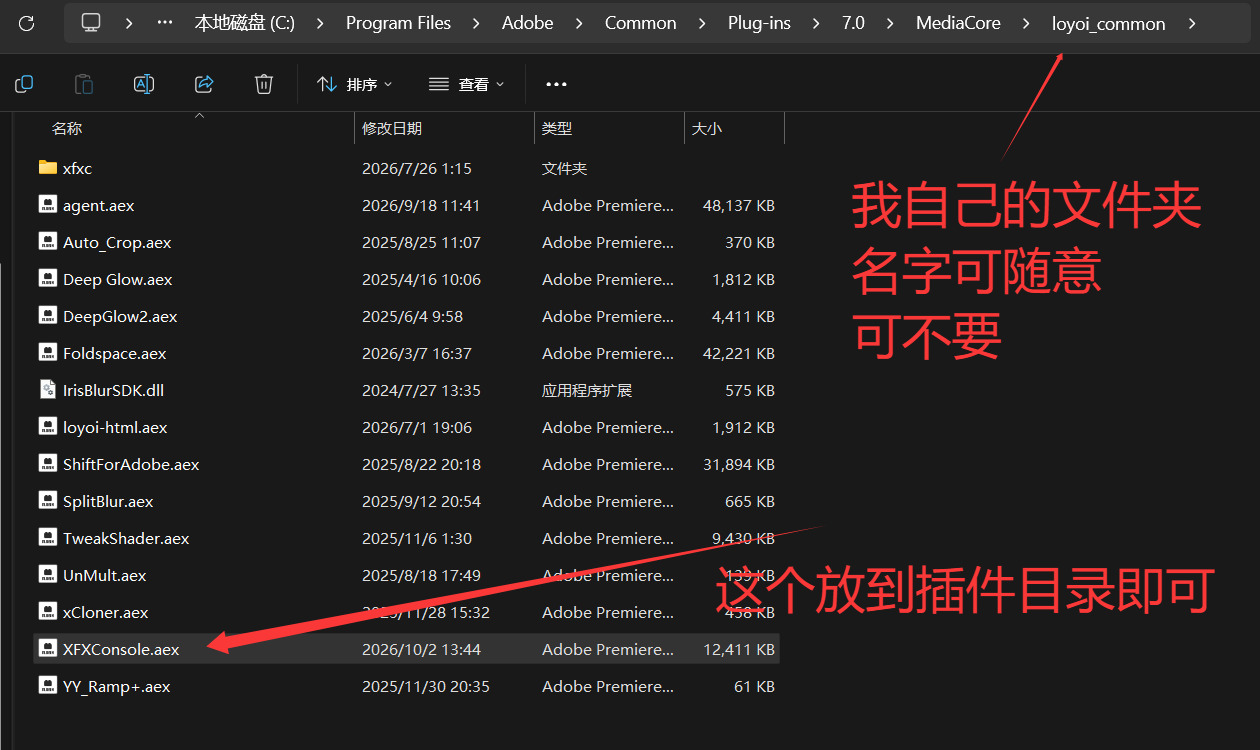Screen dimensions: 1260x750
Task: Click the This PC monitor icon in breadcrumb
Action: coord(91,23)
